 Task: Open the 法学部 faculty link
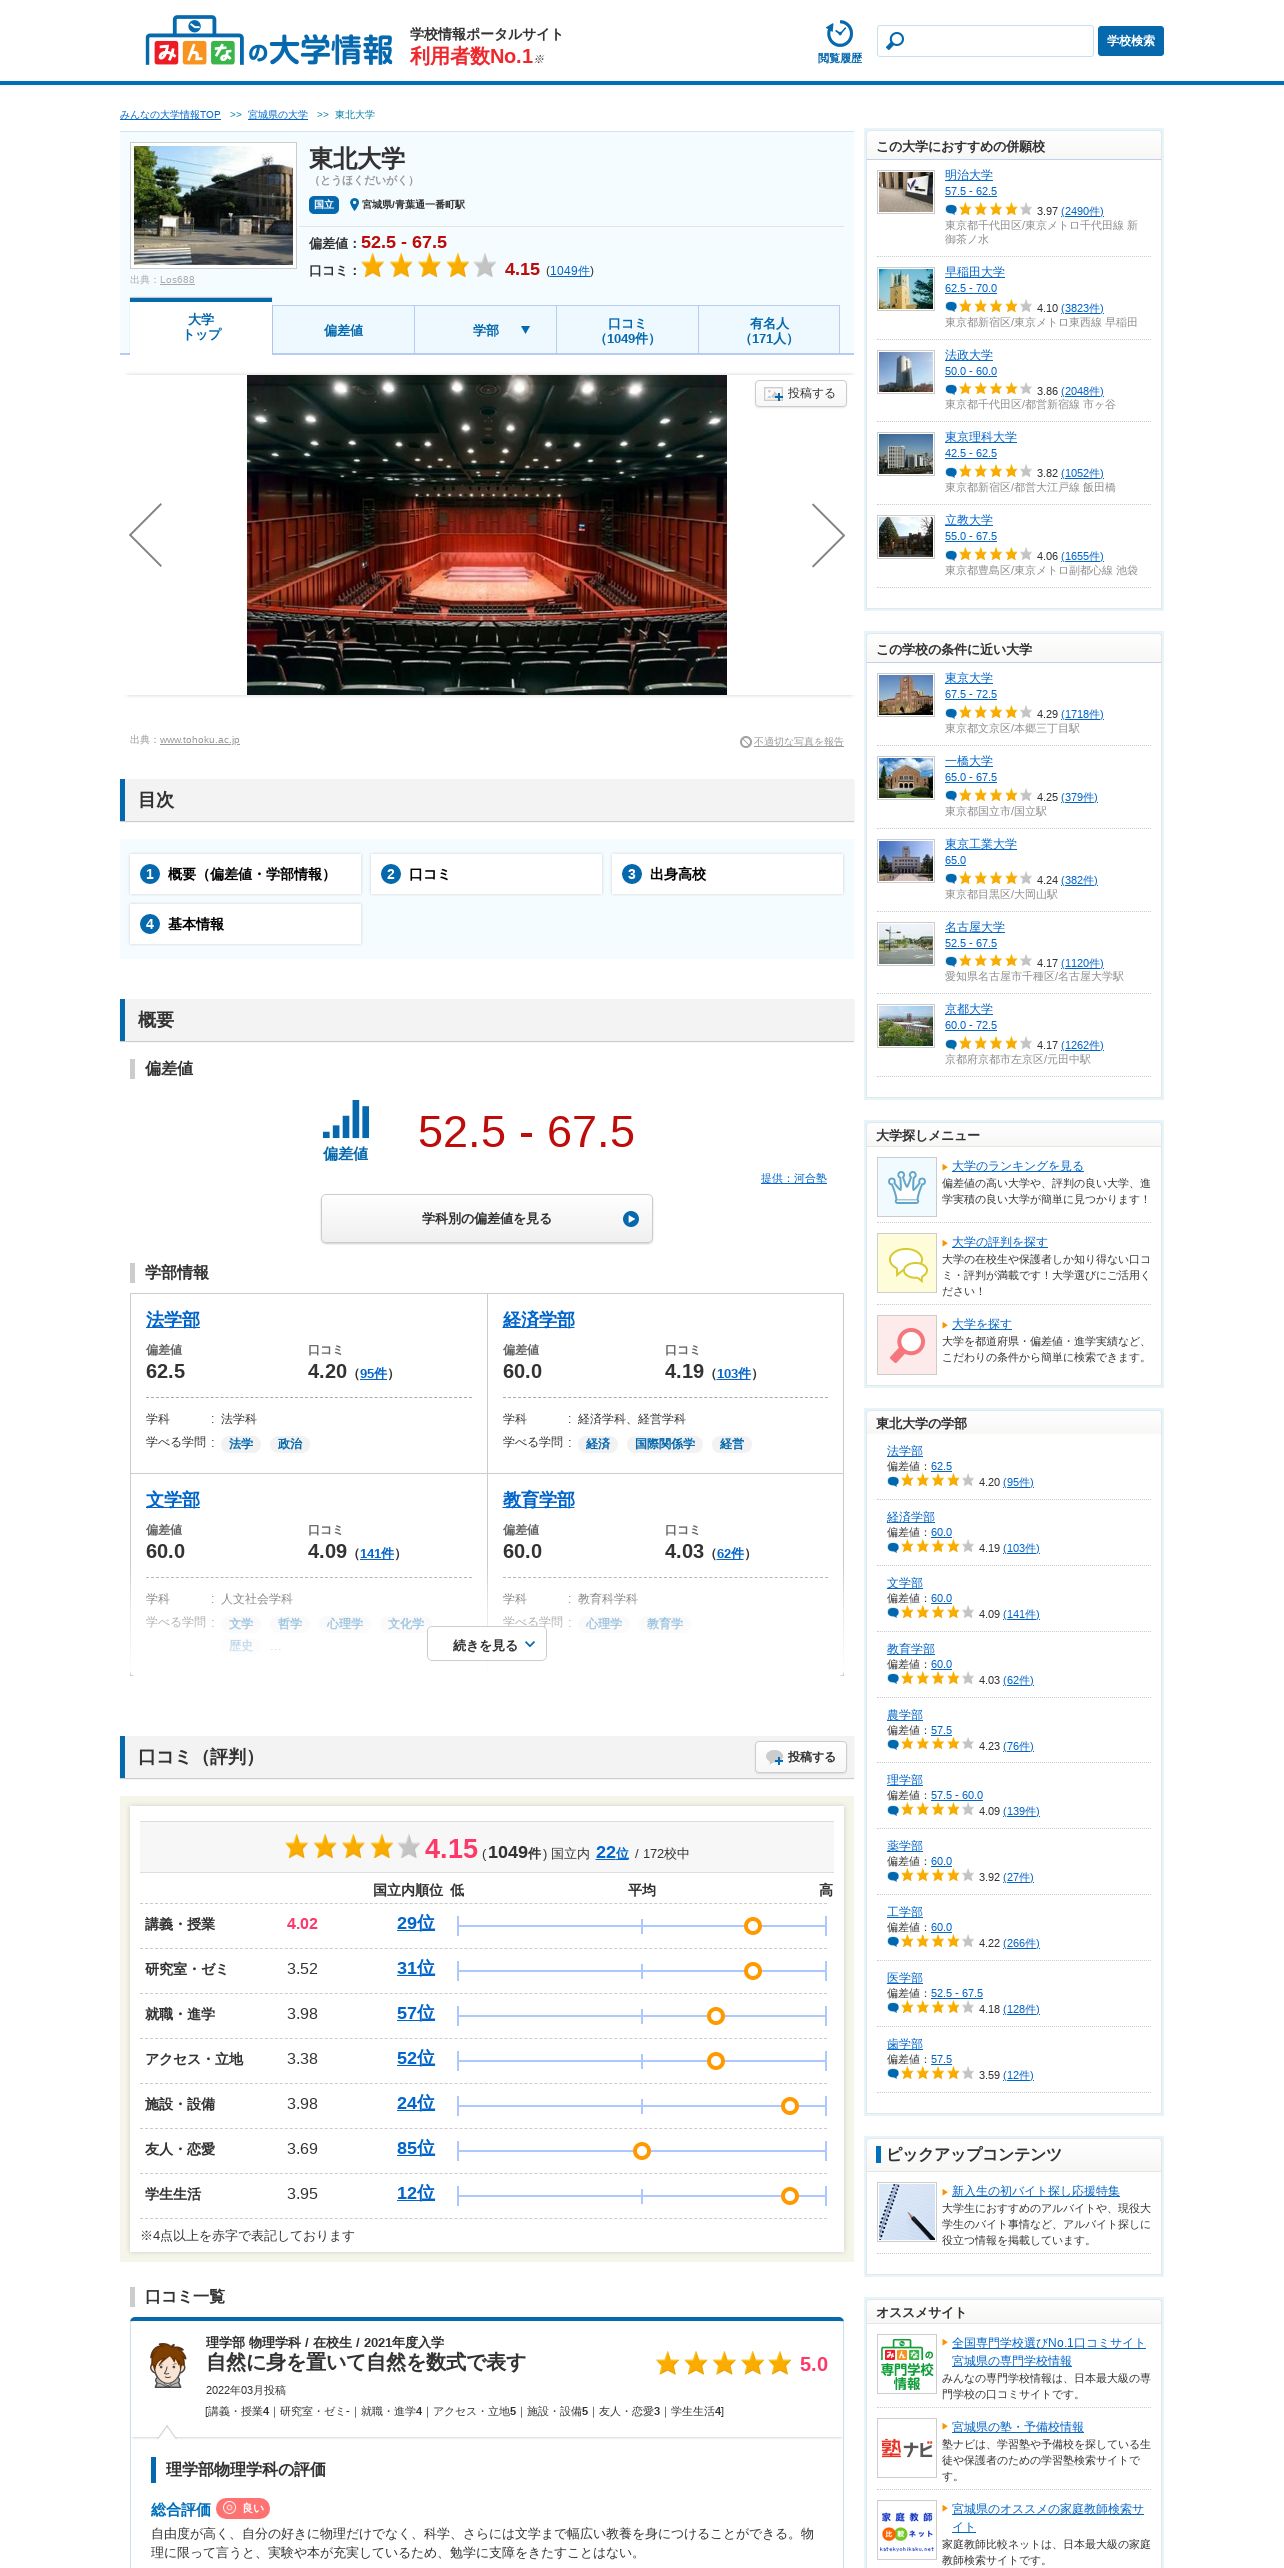[x=173, y=1320]
